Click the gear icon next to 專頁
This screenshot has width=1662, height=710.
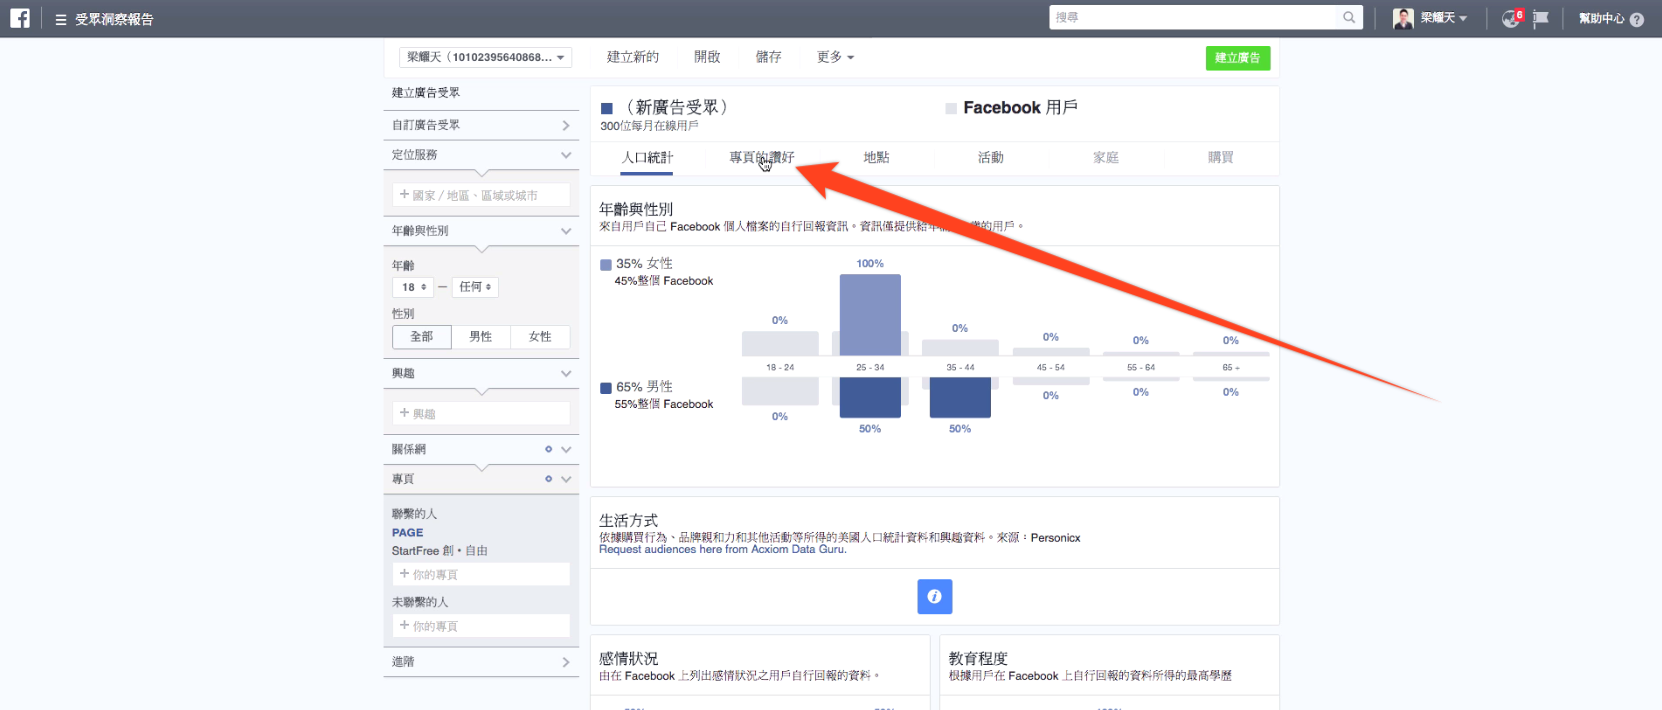pyautogui.click(x=548, y=479)
